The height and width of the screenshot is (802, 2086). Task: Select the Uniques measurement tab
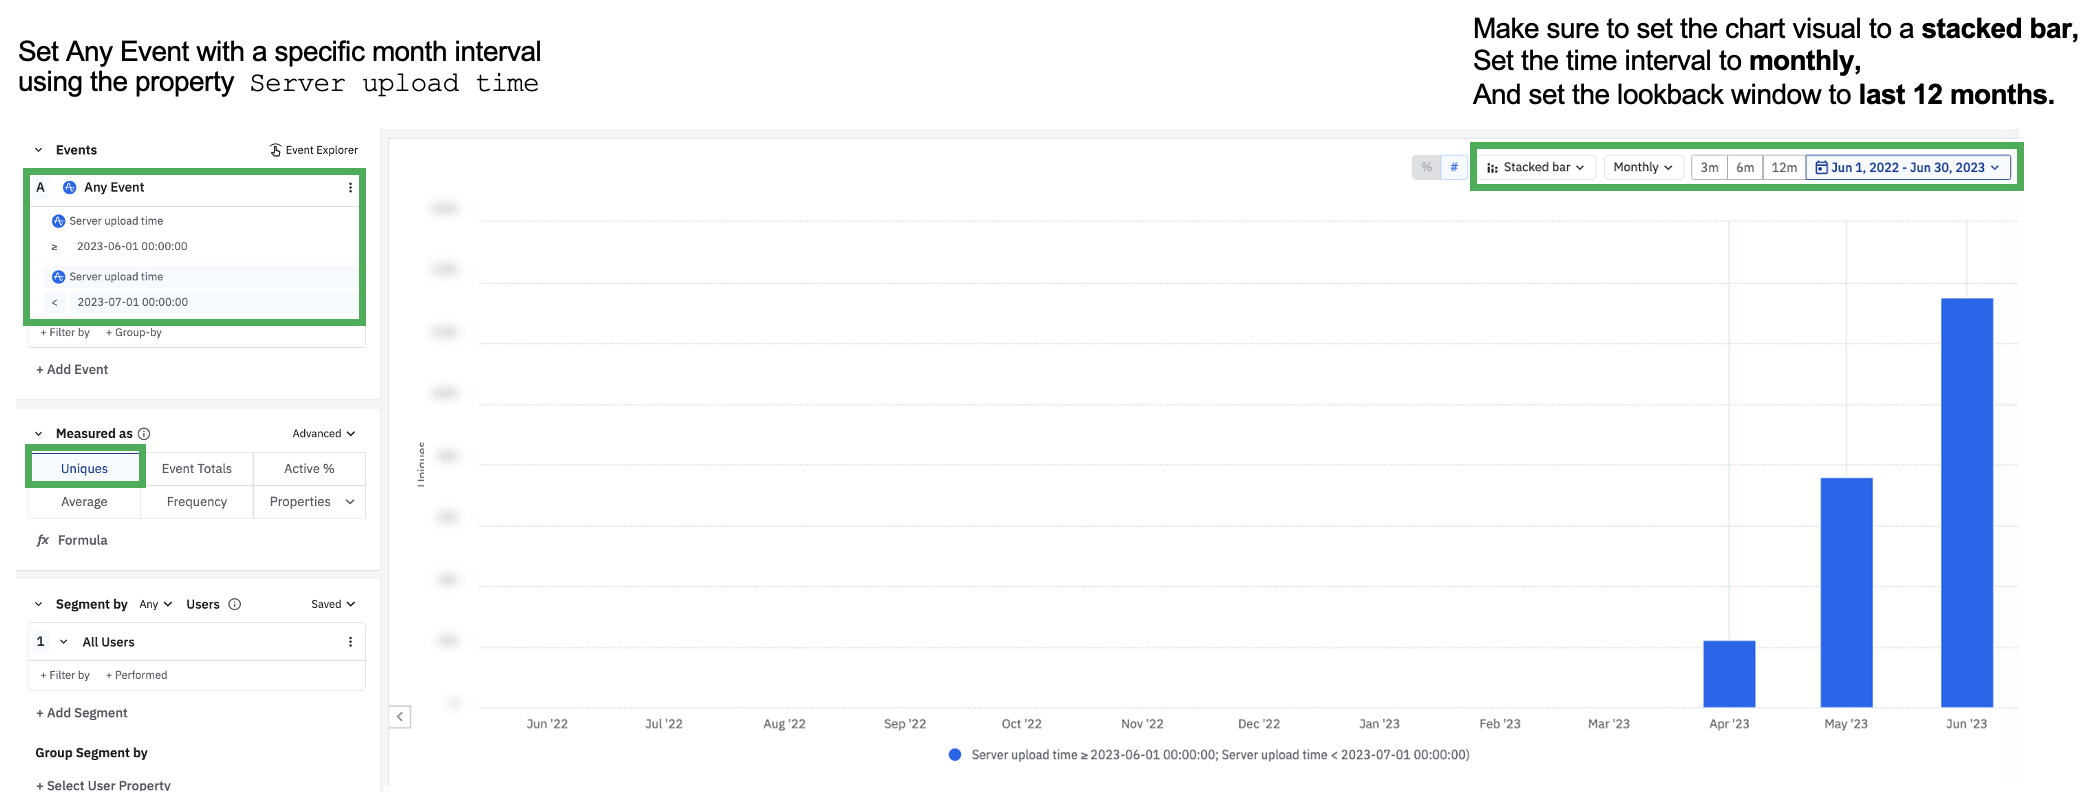(x=84, y=469)
